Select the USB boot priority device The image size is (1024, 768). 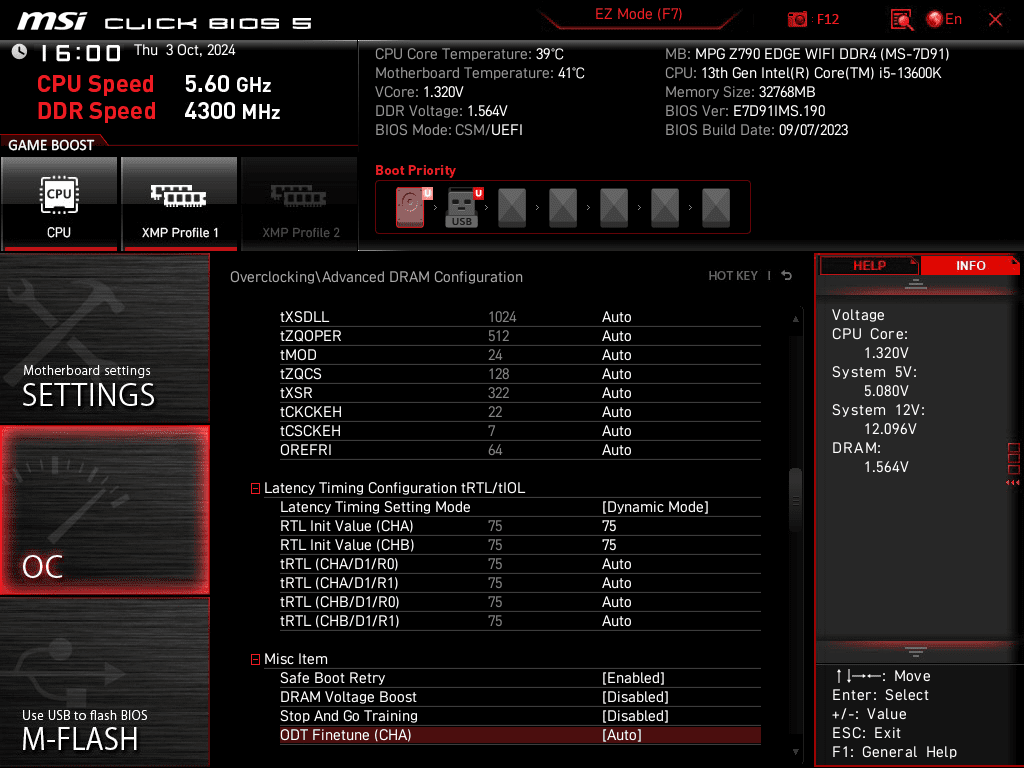coord(463,207)
